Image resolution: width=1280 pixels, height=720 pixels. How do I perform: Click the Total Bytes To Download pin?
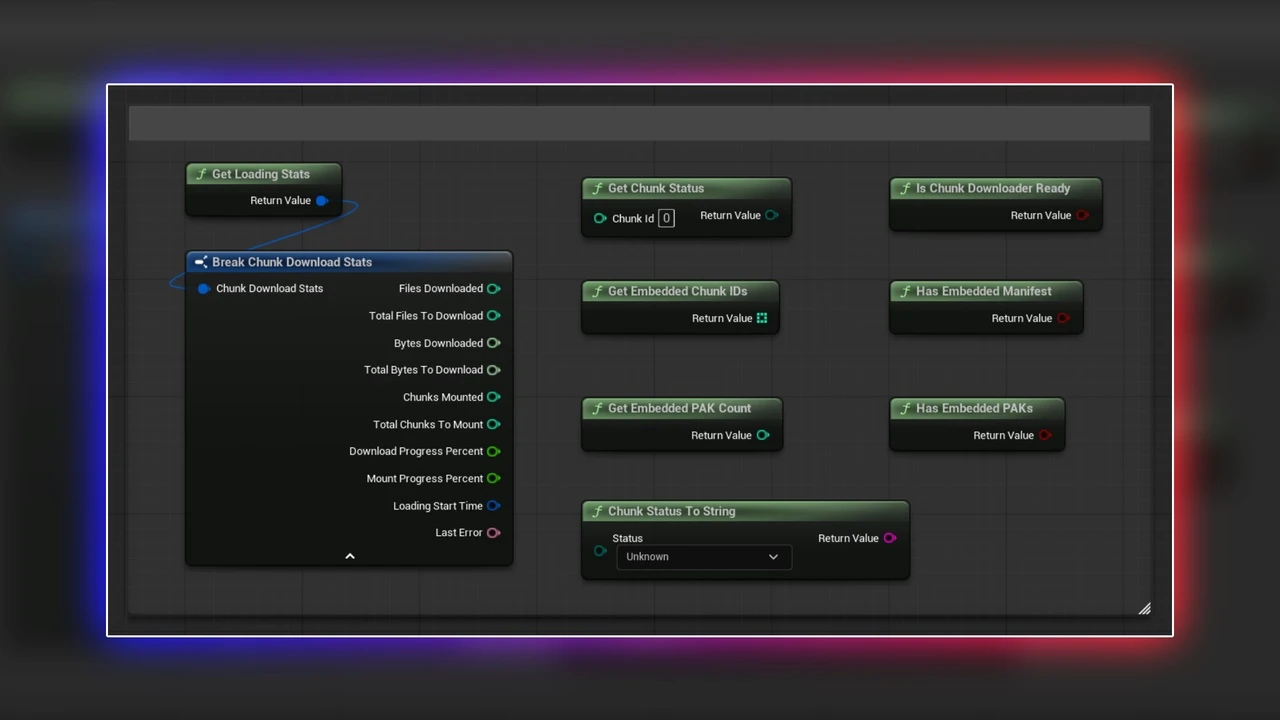(x=493, y=370)
